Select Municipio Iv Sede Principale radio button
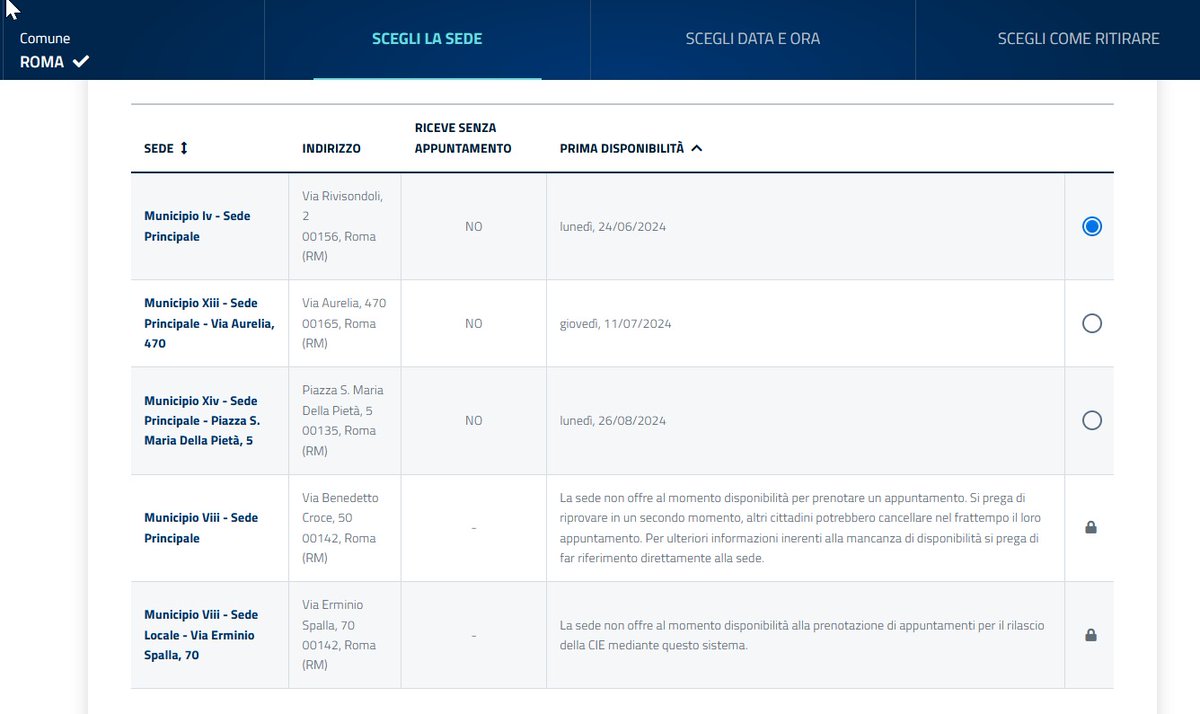Viewport: 1200px width, 714px height. point(1092,227)
